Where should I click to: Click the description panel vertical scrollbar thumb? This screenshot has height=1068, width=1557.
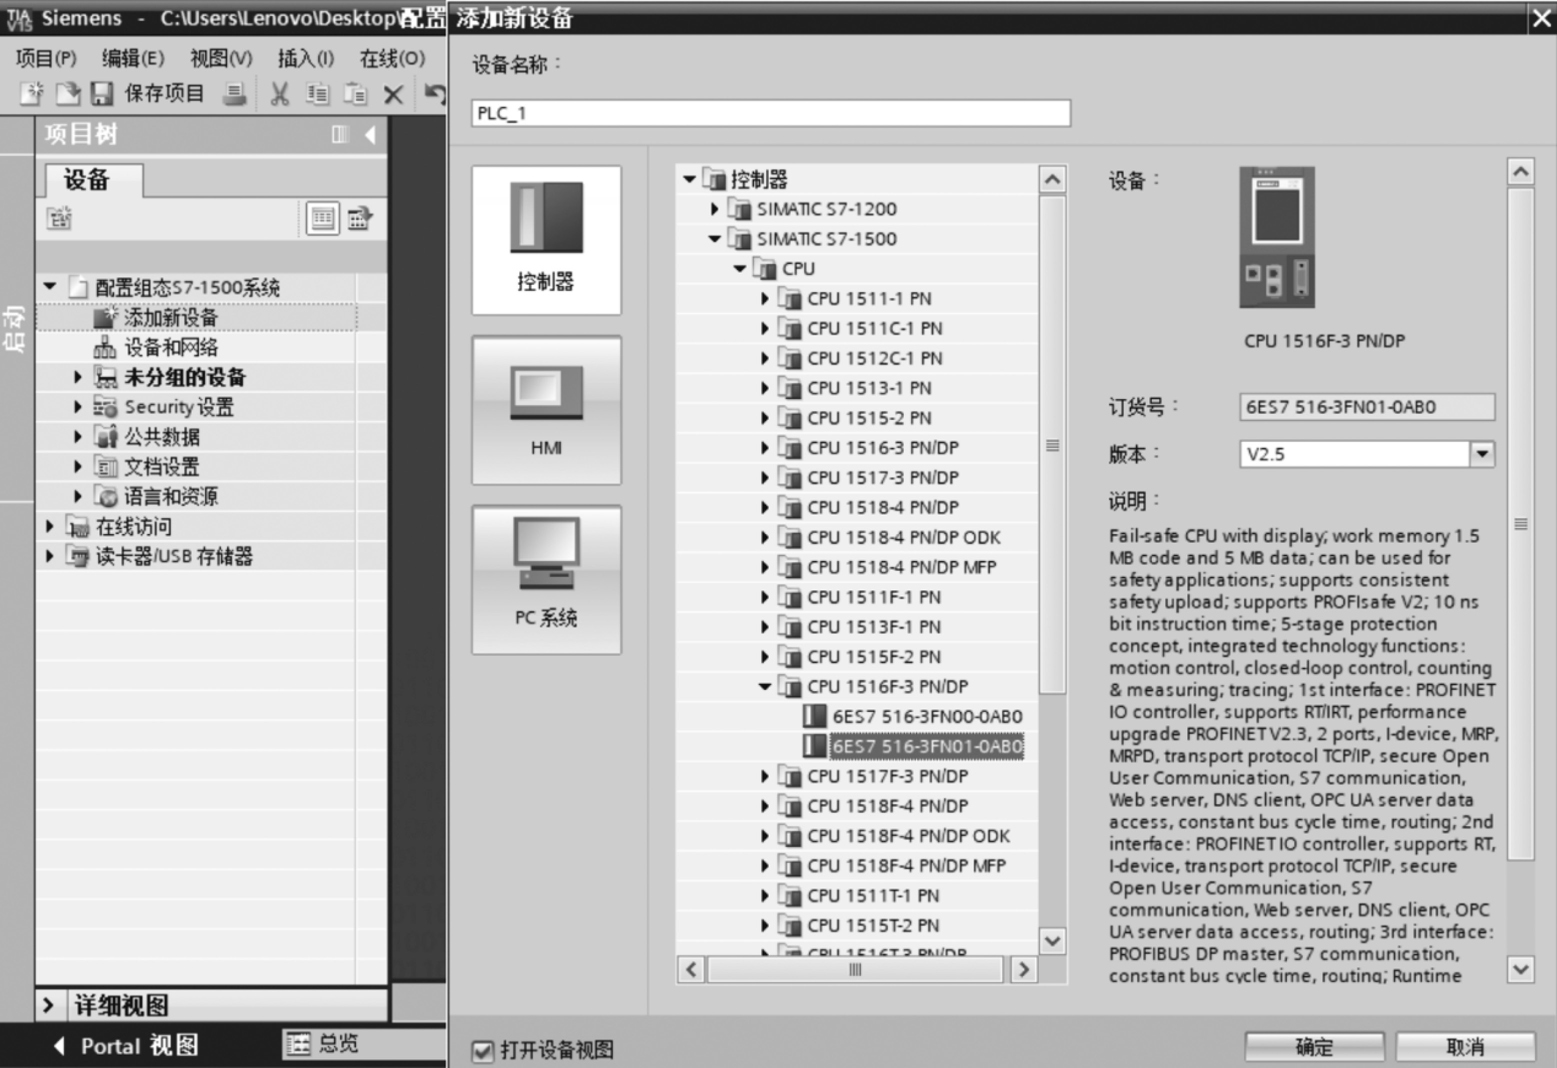(1521, 524)
